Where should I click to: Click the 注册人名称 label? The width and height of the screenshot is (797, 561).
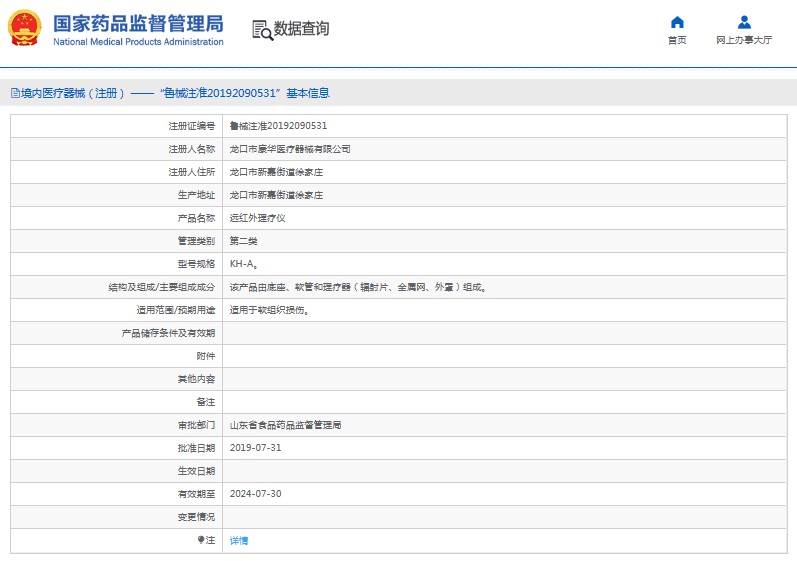point(192,149)
